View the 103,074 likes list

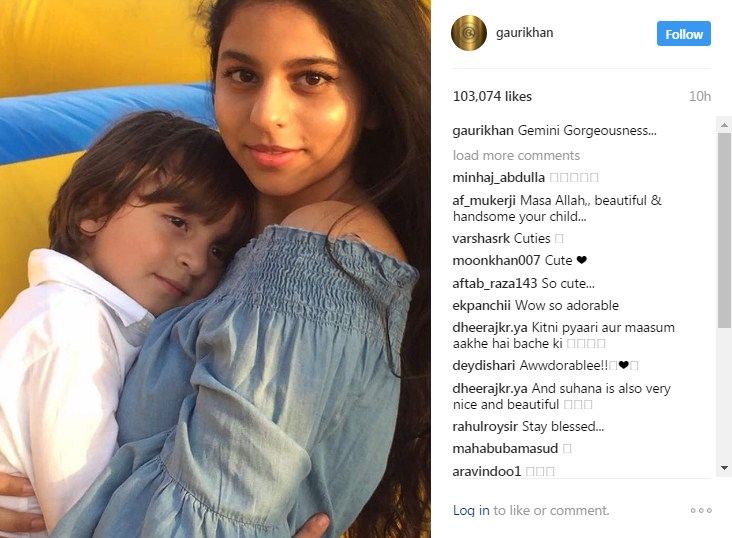(492, 96)
